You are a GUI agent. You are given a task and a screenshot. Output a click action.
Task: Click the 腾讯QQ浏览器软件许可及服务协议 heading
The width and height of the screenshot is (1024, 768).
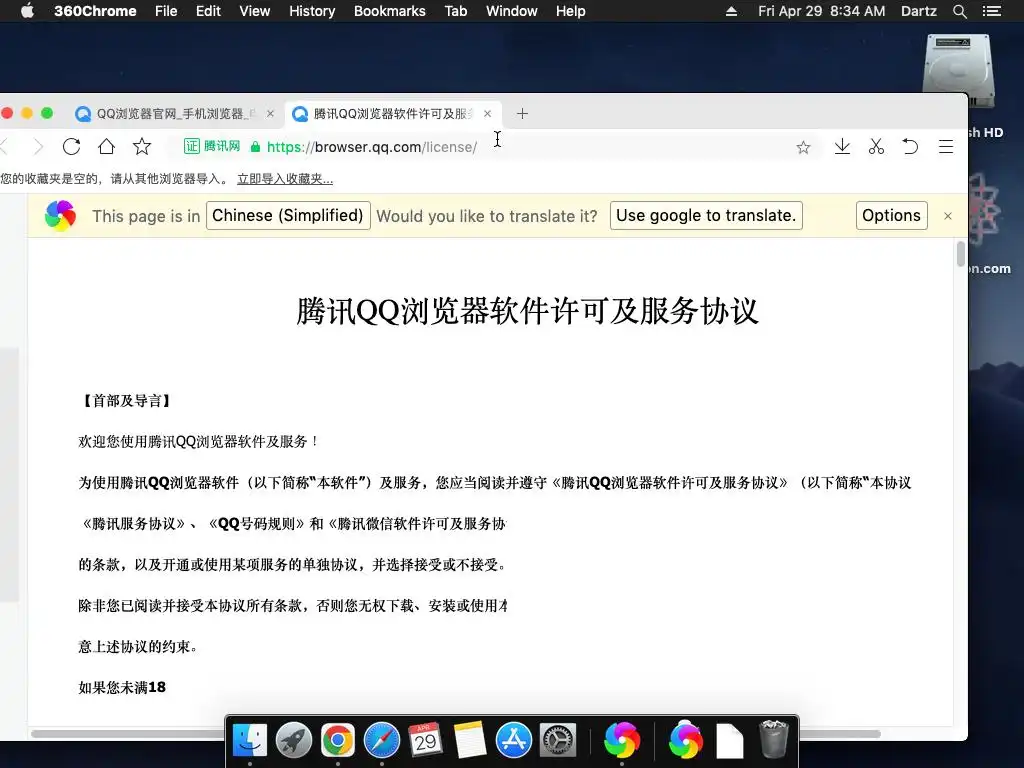click(x=527, y=311)
